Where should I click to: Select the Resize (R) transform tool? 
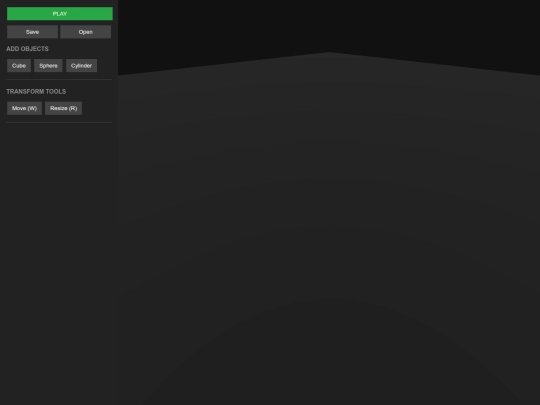coord(63,108)
